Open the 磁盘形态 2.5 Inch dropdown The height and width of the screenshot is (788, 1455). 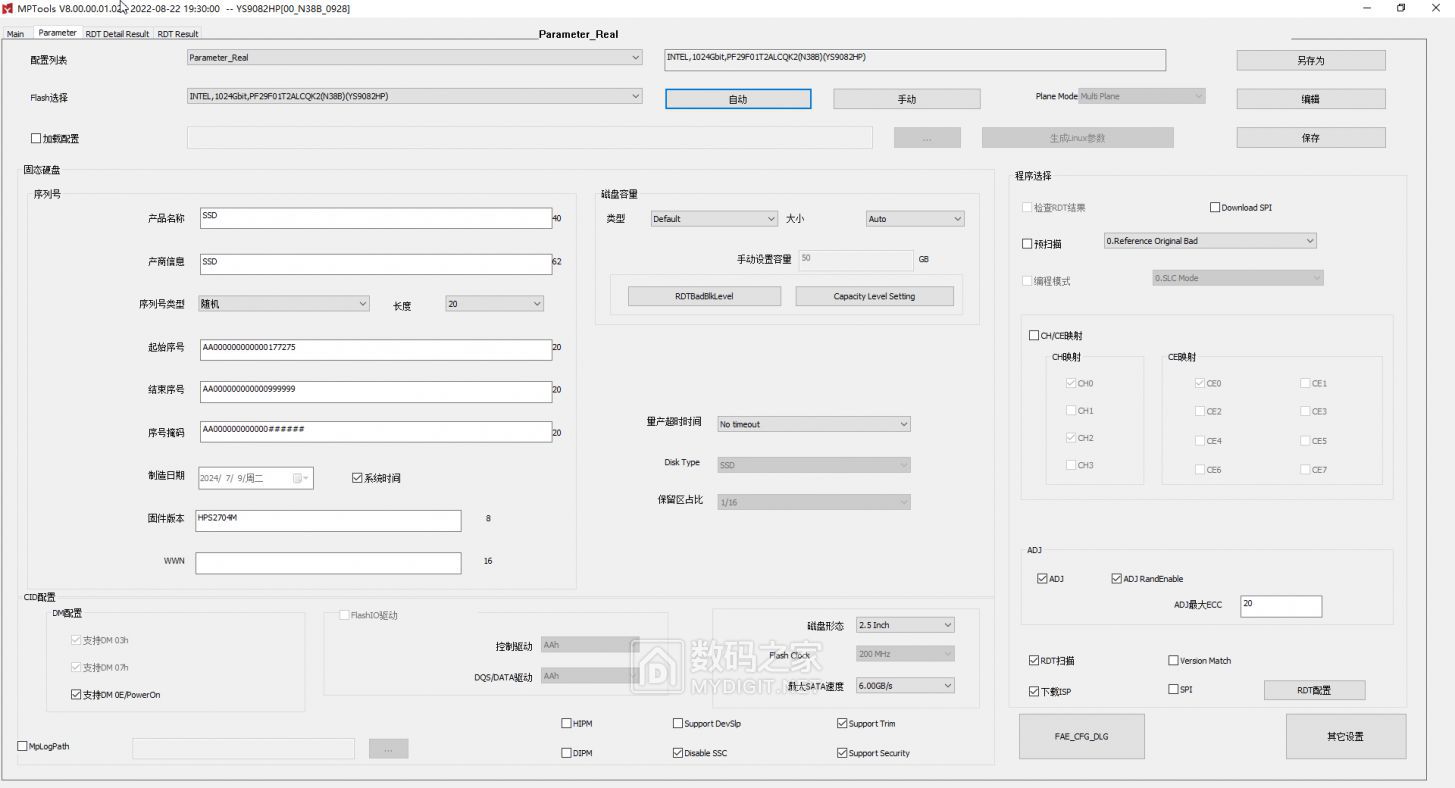(x=905, y=625)
